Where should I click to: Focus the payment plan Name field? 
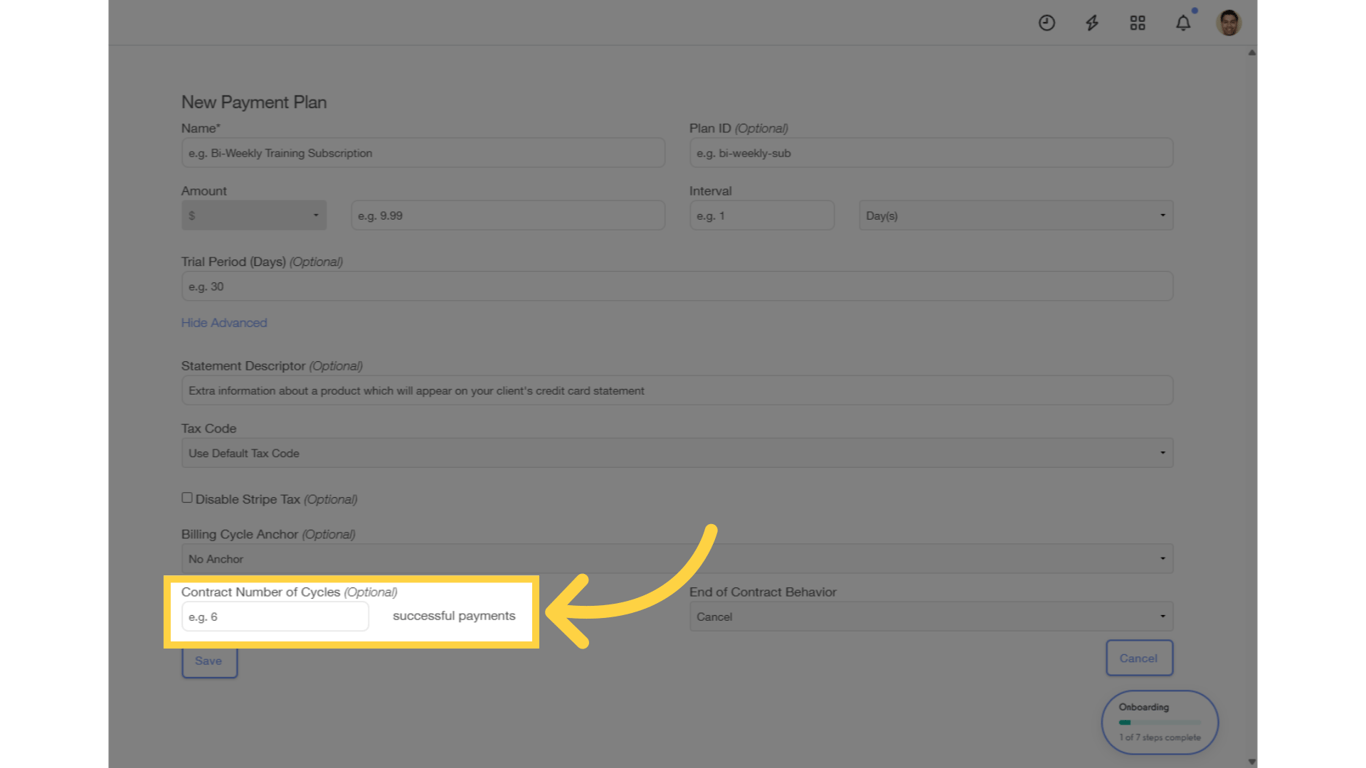tap(423, 152)
